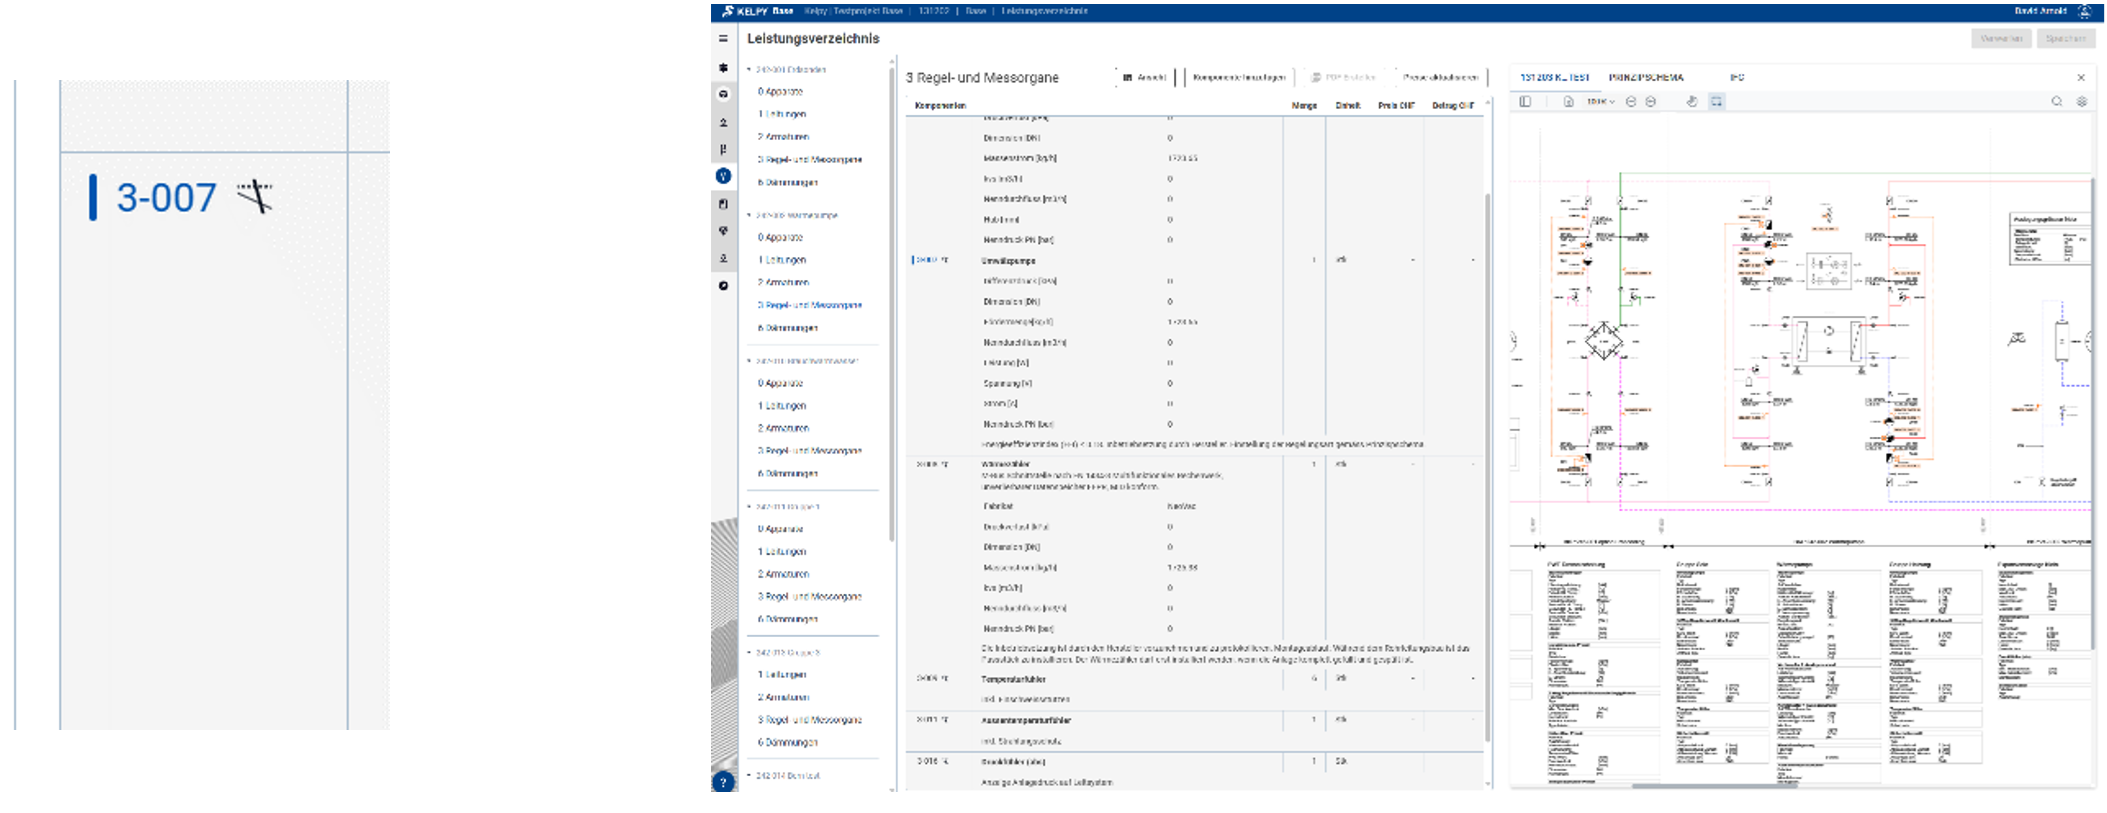The width and height of the screenshot is (2107, 813).
Task: Click the zoom out button in viewer
Action: [x=1631, y=102]
